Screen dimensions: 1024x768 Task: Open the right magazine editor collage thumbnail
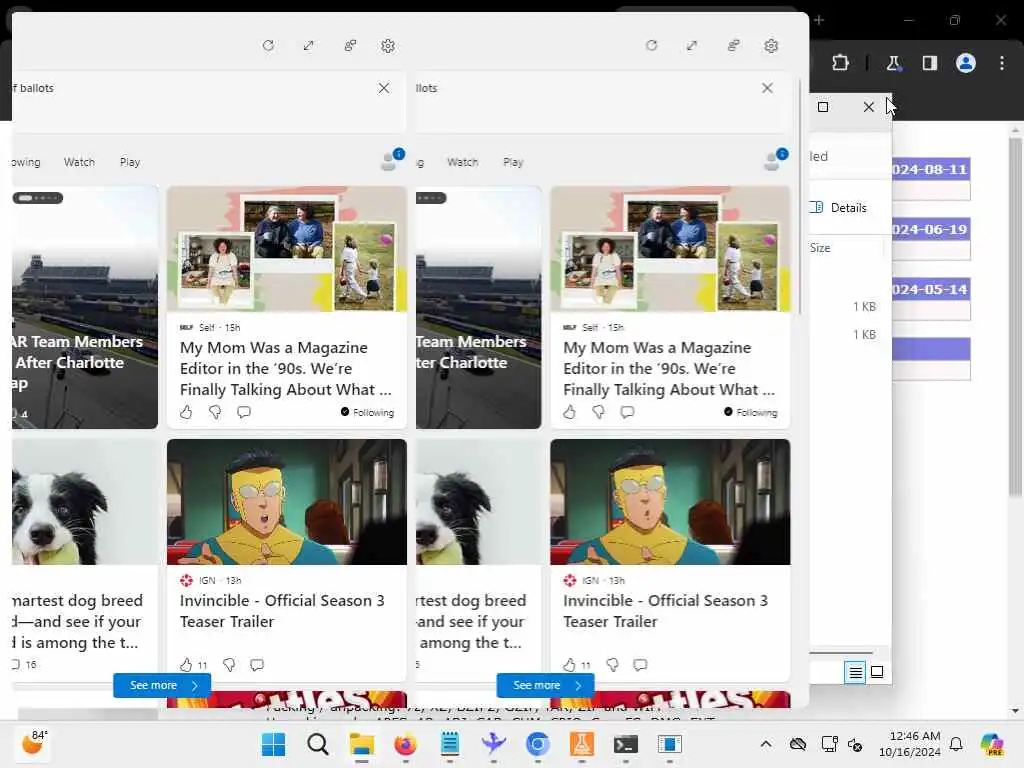(670, 249)
